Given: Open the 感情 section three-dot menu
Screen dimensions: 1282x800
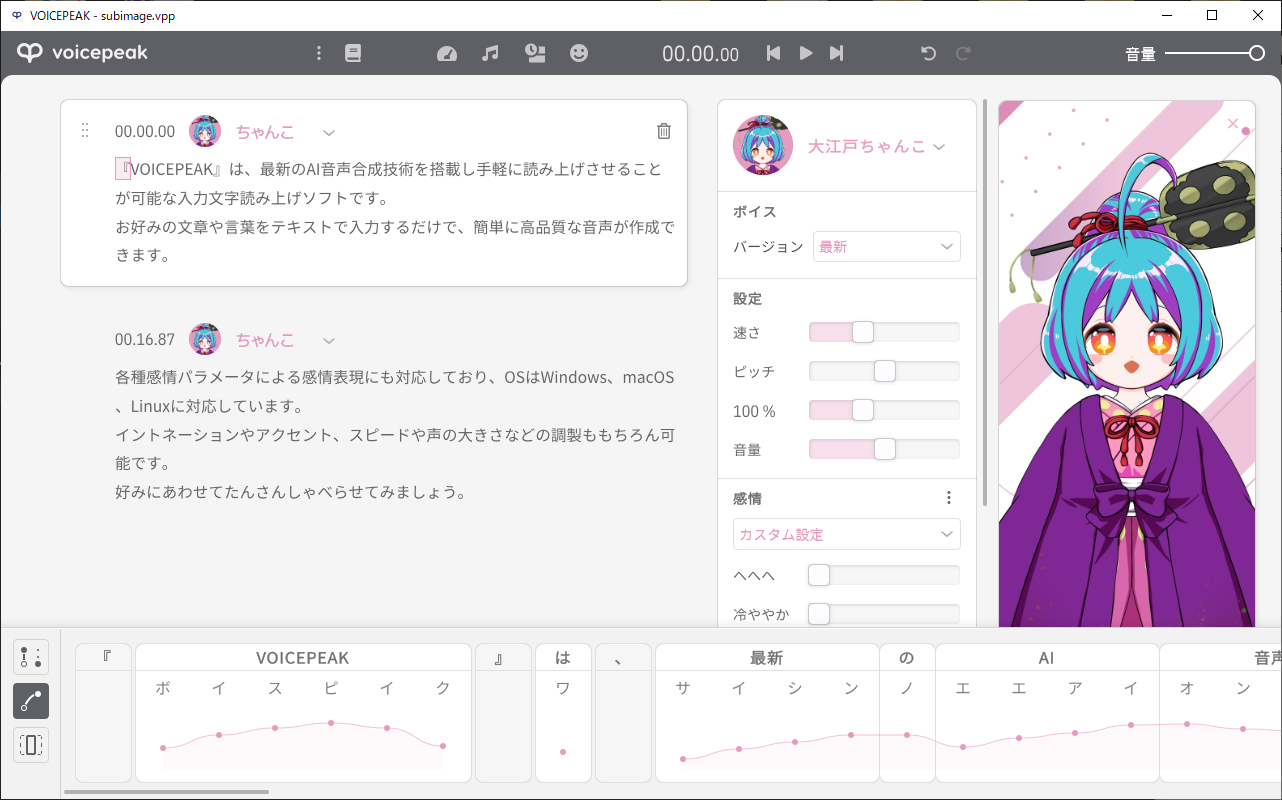Looking at the screenshot, I should (949, 498).
